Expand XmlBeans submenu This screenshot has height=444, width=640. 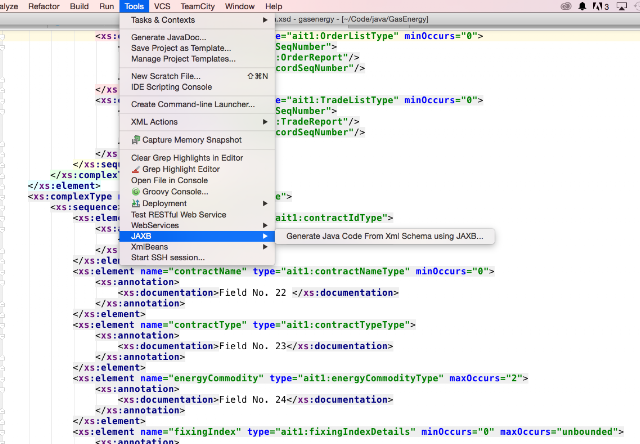pyautogui.click(x=198, y=247)
